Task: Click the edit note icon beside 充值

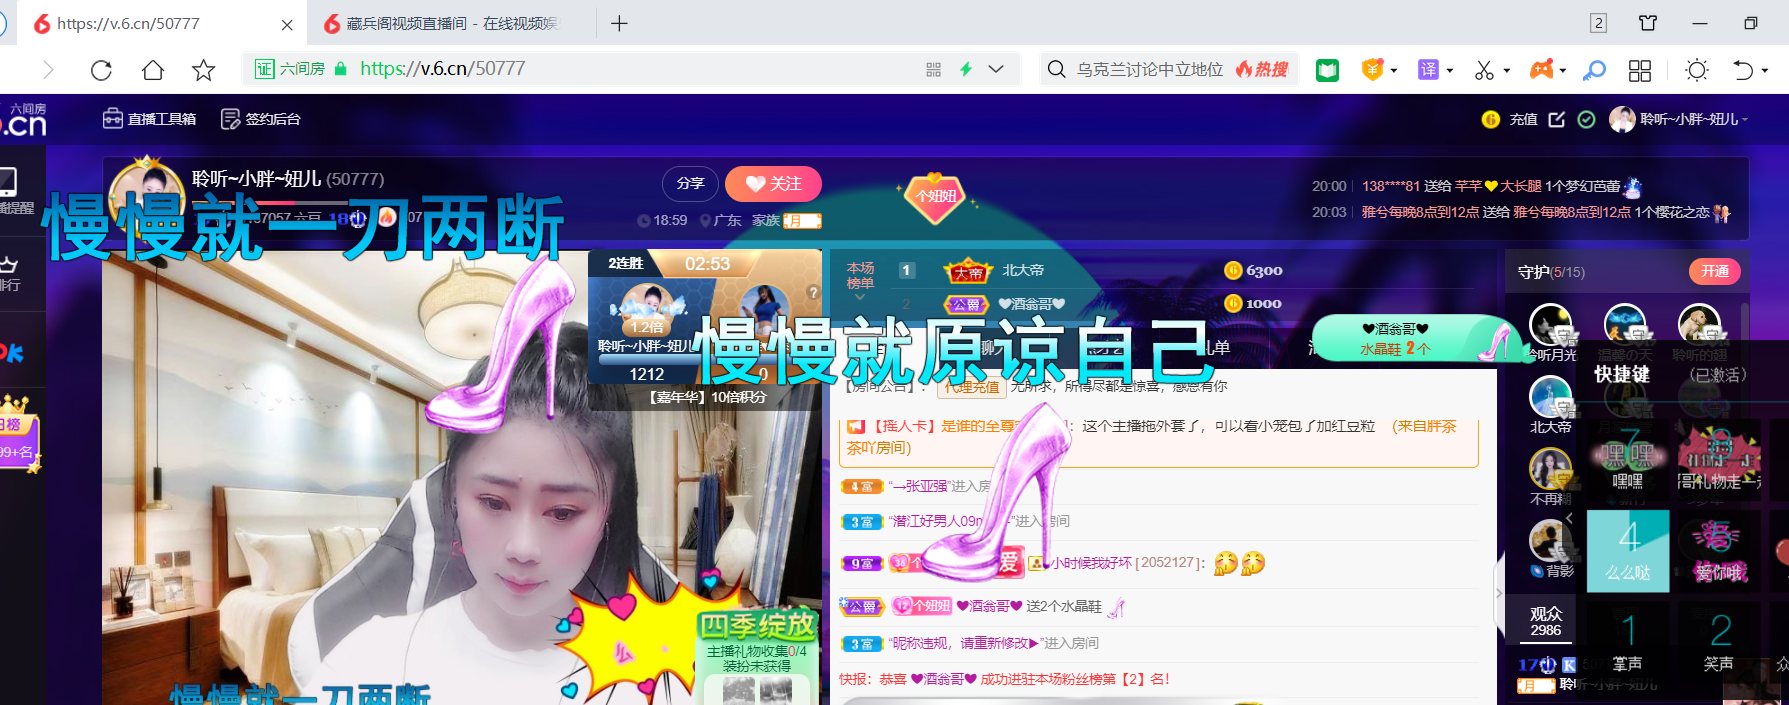Action: point(1557,119)
